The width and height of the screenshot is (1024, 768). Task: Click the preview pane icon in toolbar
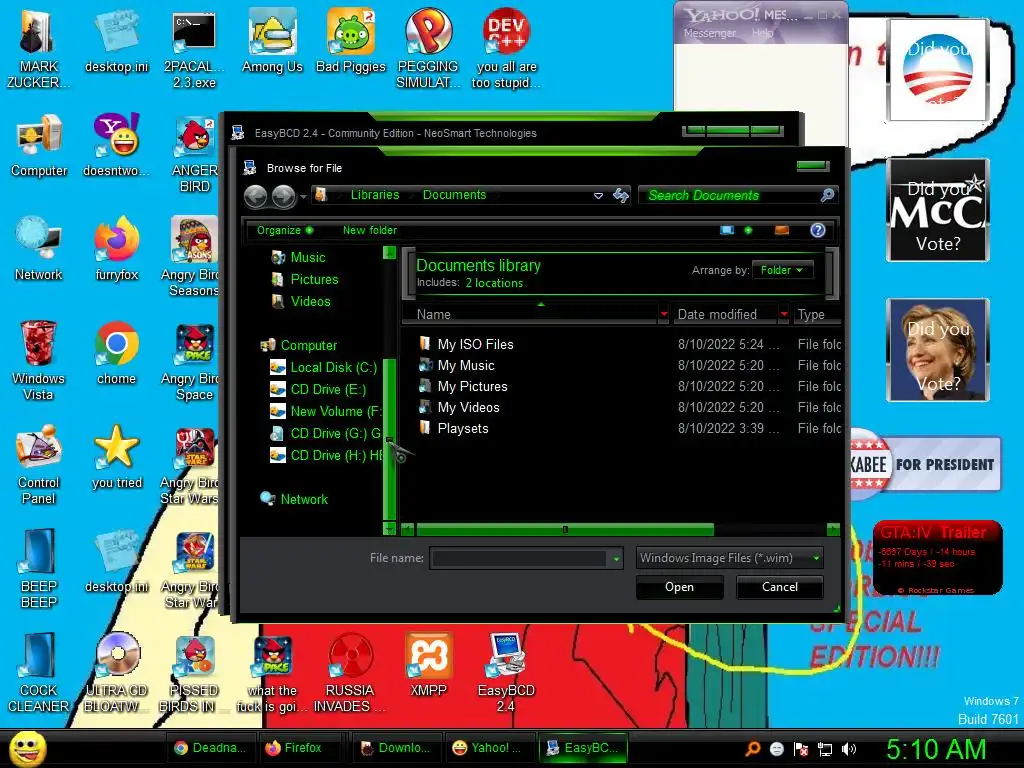click(x=782, y=230)
